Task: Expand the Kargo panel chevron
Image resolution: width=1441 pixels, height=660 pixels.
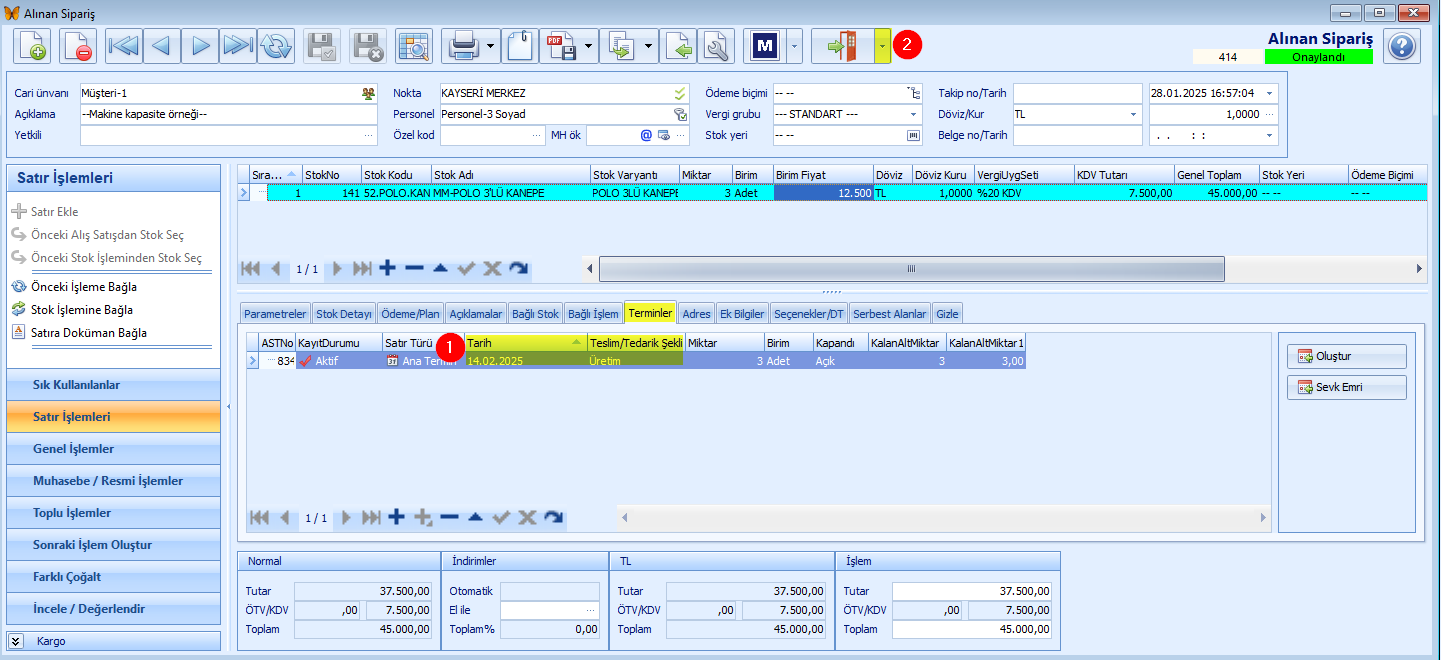Action: pos(16,641)
